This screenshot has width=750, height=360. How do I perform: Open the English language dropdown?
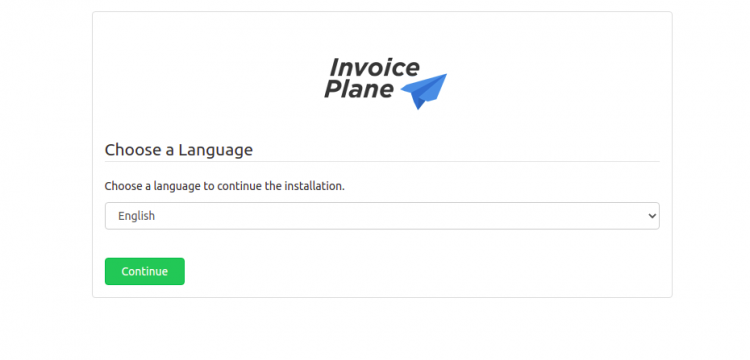(x=382, y=216)
